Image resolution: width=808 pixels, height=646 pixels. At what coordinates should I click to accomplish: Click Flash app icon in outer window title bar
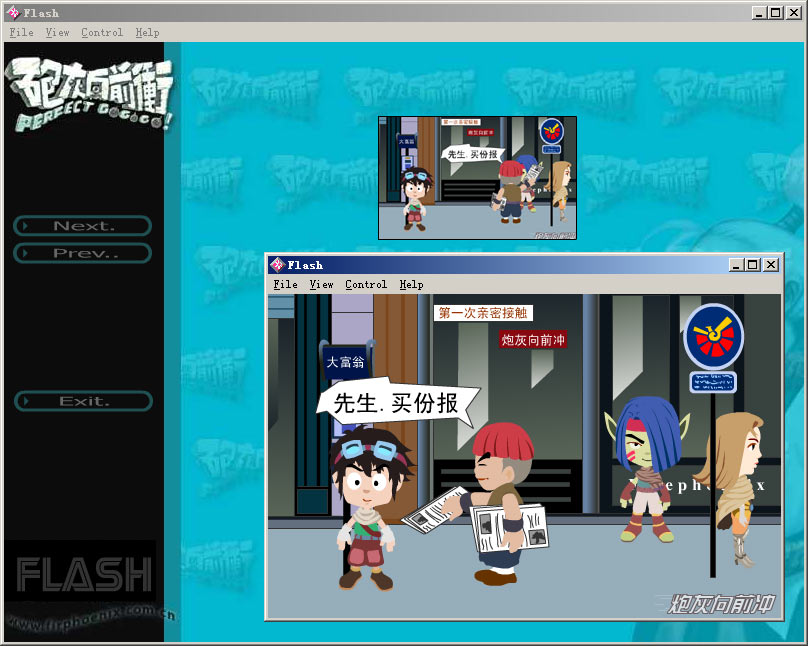click(x=12, y=13)
